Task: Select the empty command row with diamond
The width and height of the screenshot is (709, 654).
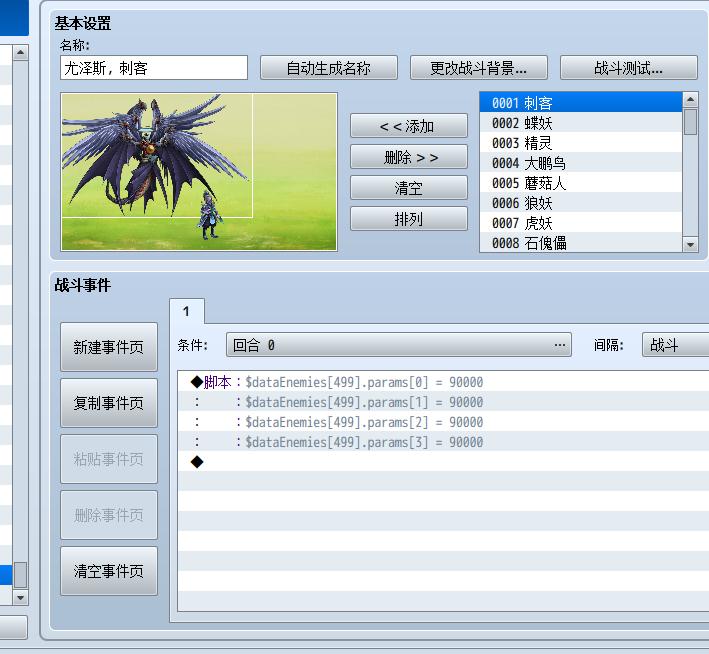Action: [443, 461]
